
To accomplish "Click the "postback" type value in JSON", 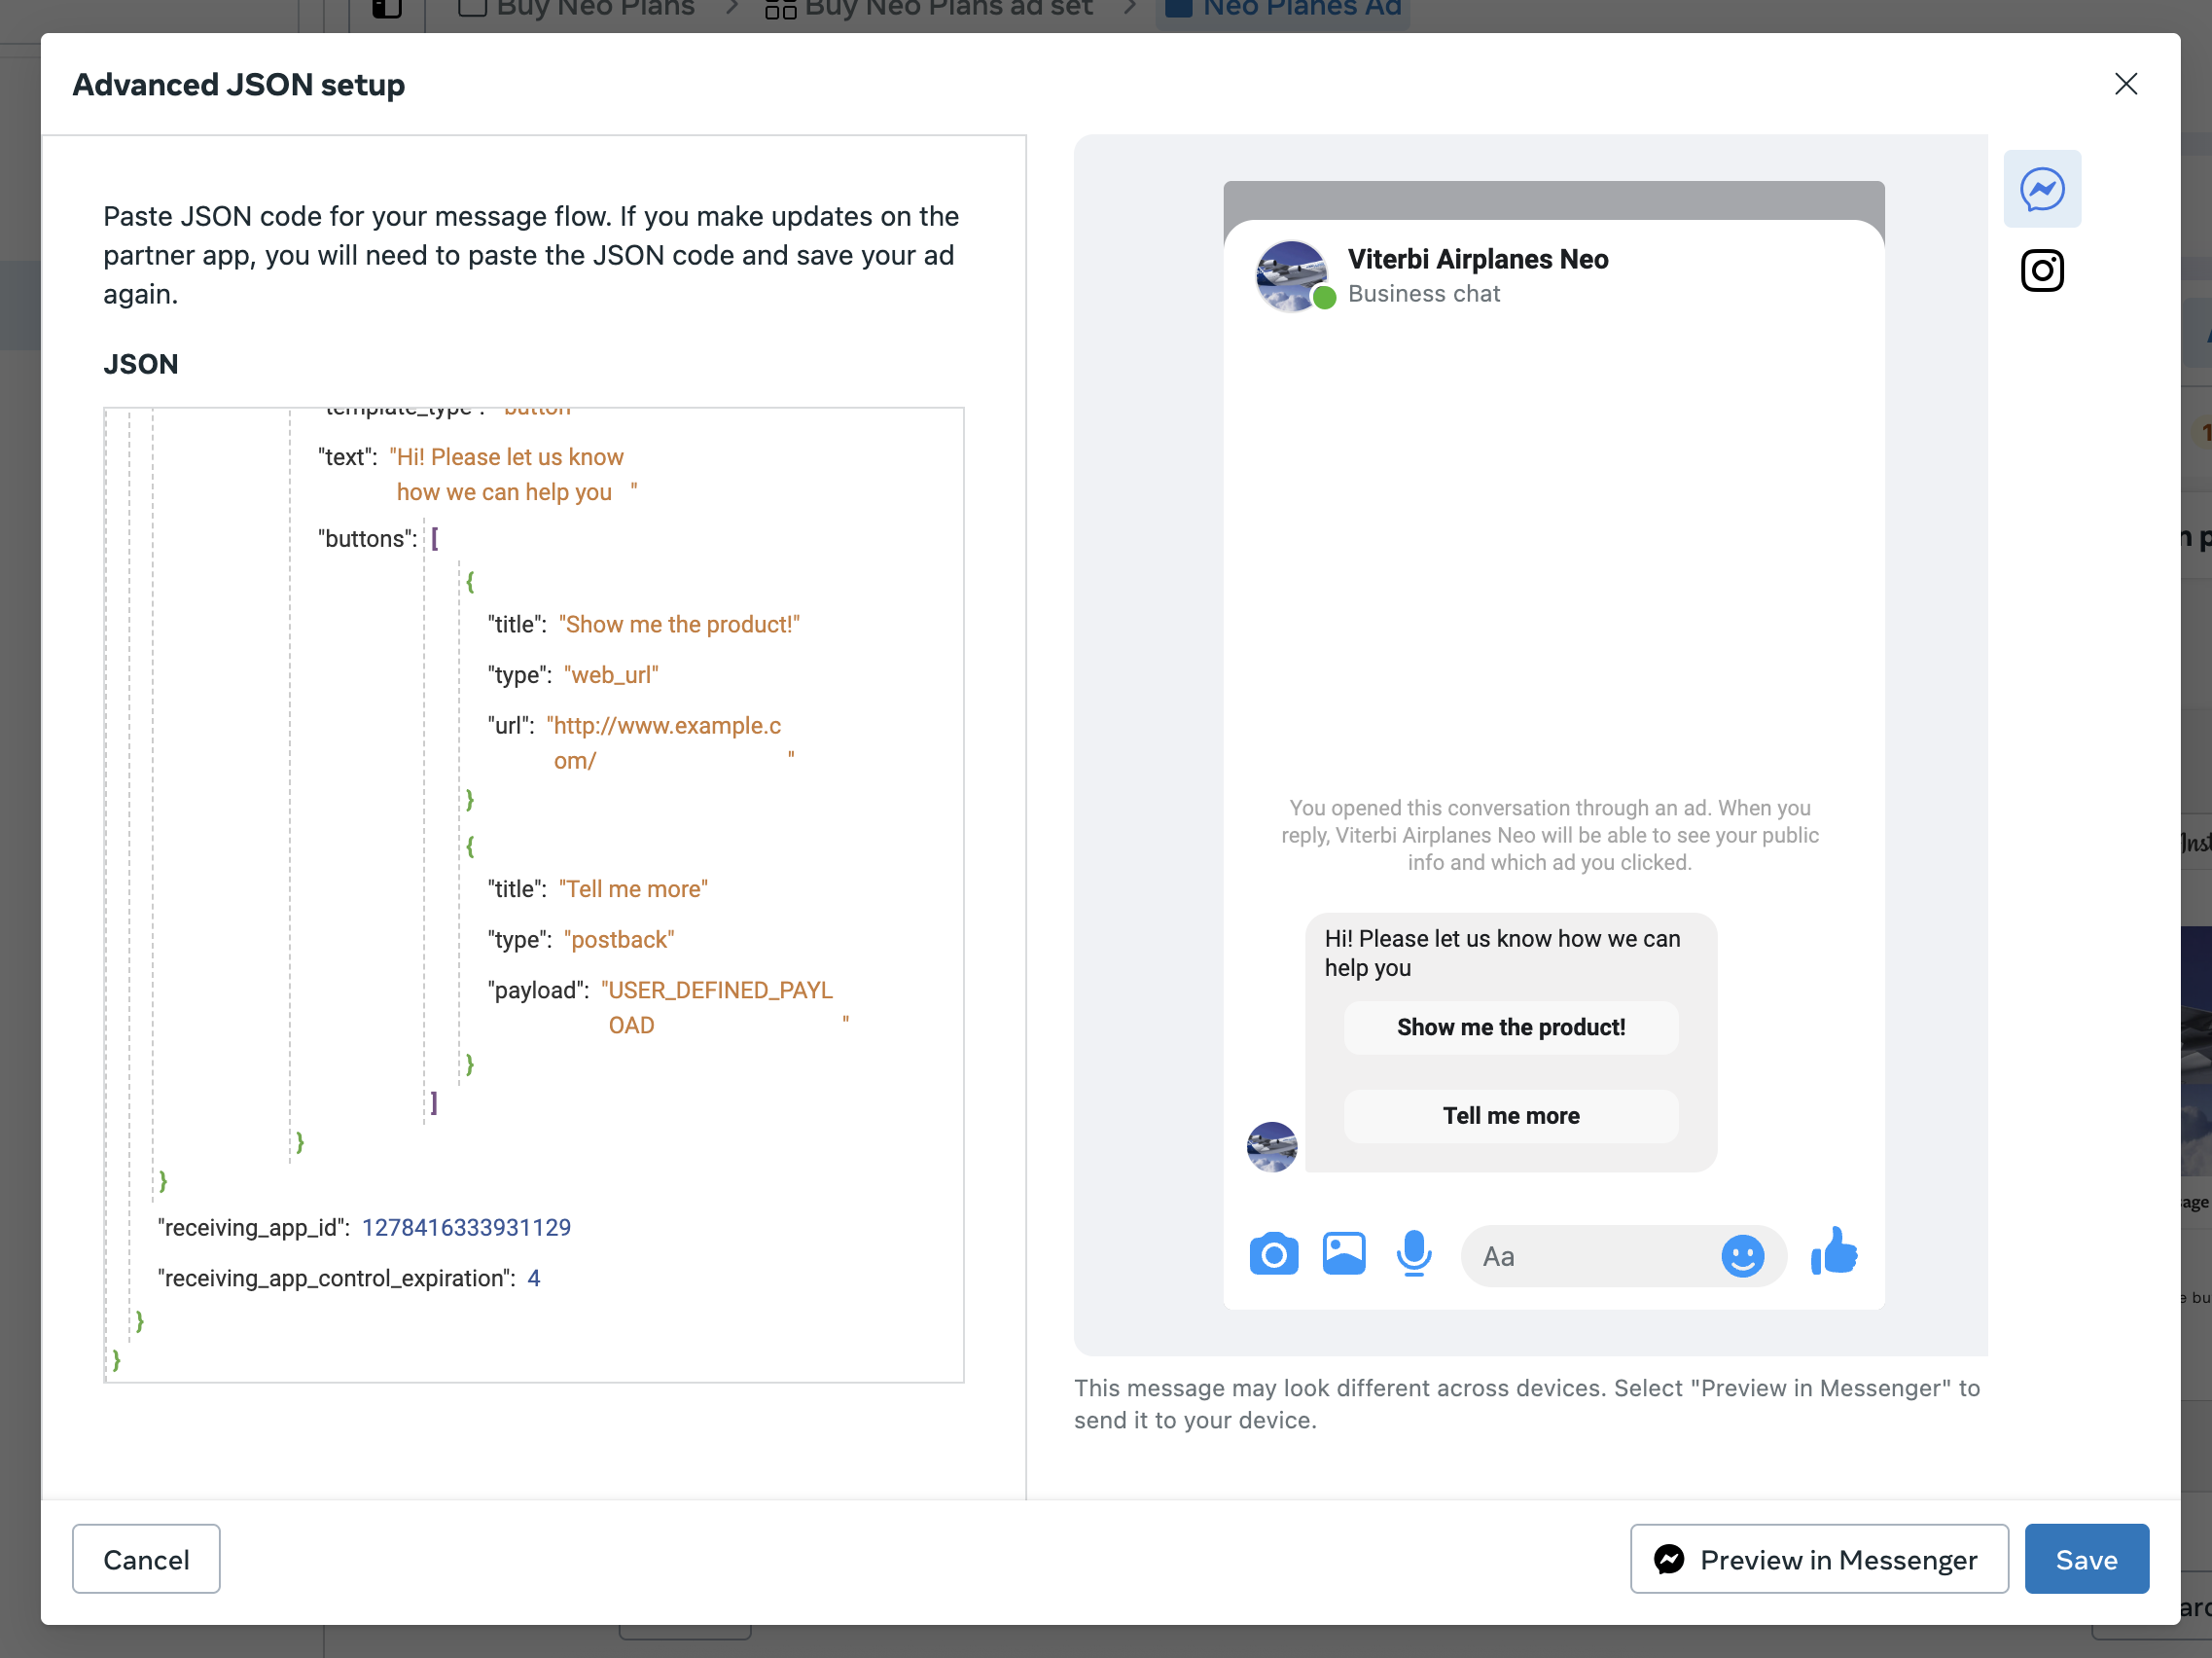I will tap(619, 940).
